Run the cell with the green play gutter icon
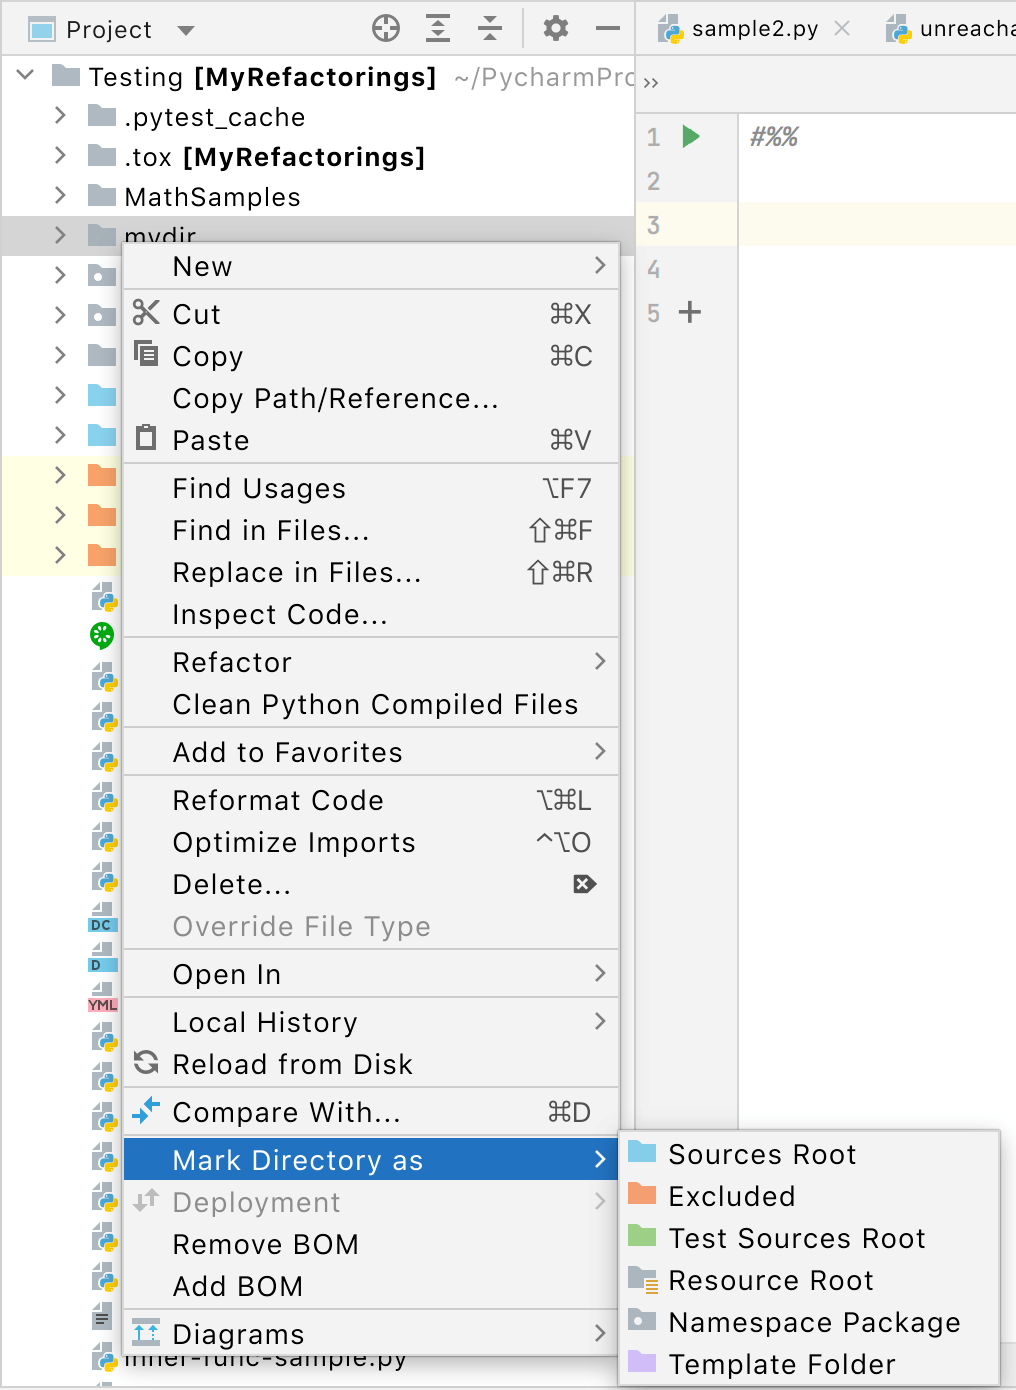Screen dimensions: 1016x1390 click(x=691, y=137)
